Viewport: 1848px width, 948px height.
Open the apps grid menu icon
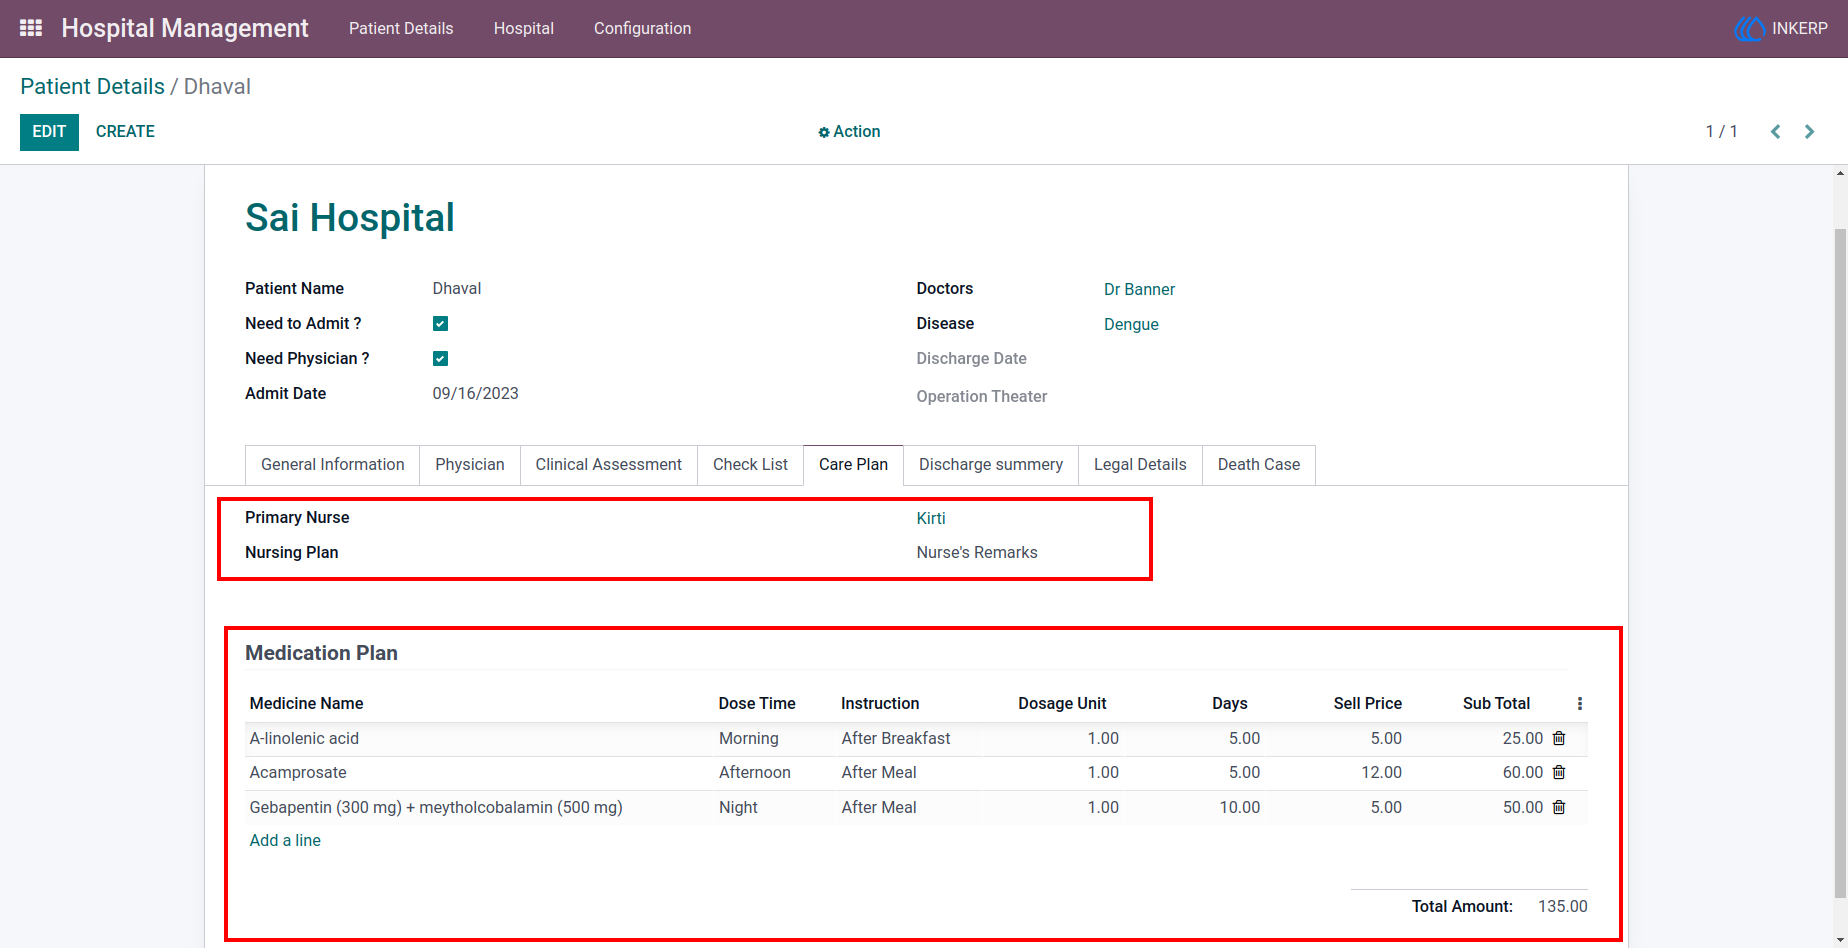tap(31, 28)
